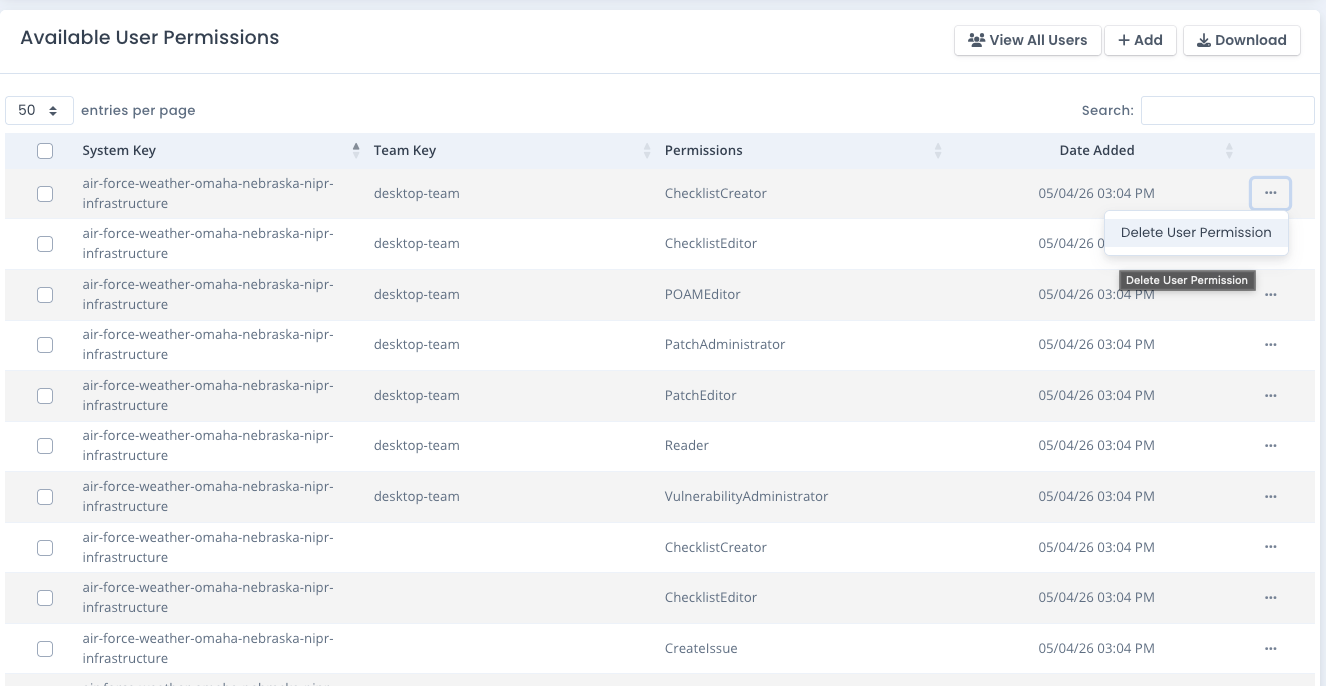Click the System Key column header
This screenshot has height=686, width=1326.
coord(119,150)
